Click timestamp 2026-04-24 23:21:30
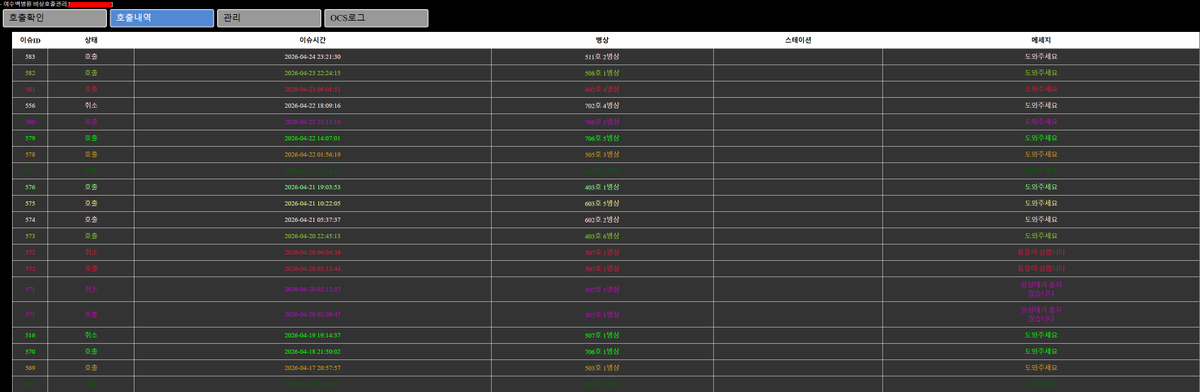Image resolution: width=1200 pixels, height=392 pixels. pyautogui.click(x=313, y=57)
